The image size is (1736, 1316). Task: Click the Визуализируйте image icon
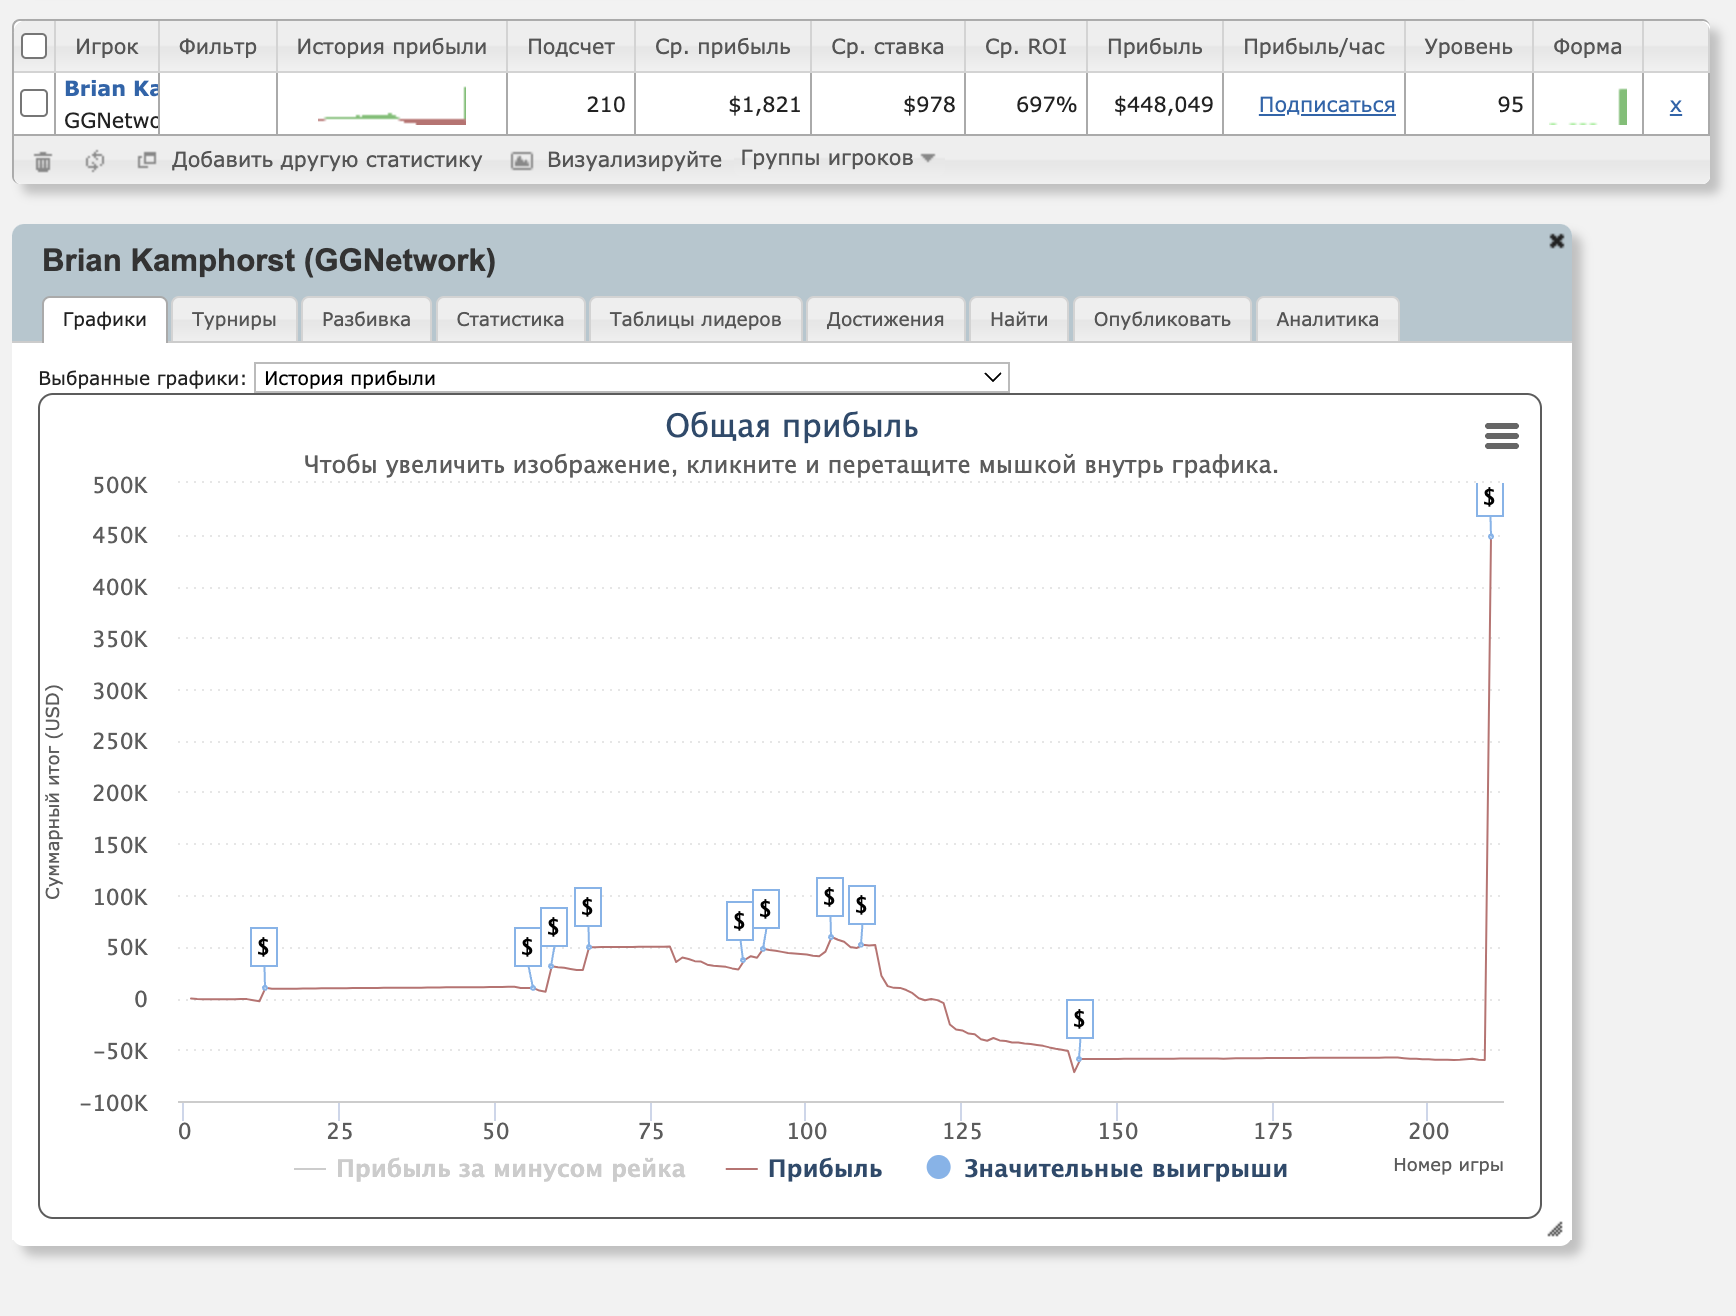pyautogui.click(x=521, y=161)
